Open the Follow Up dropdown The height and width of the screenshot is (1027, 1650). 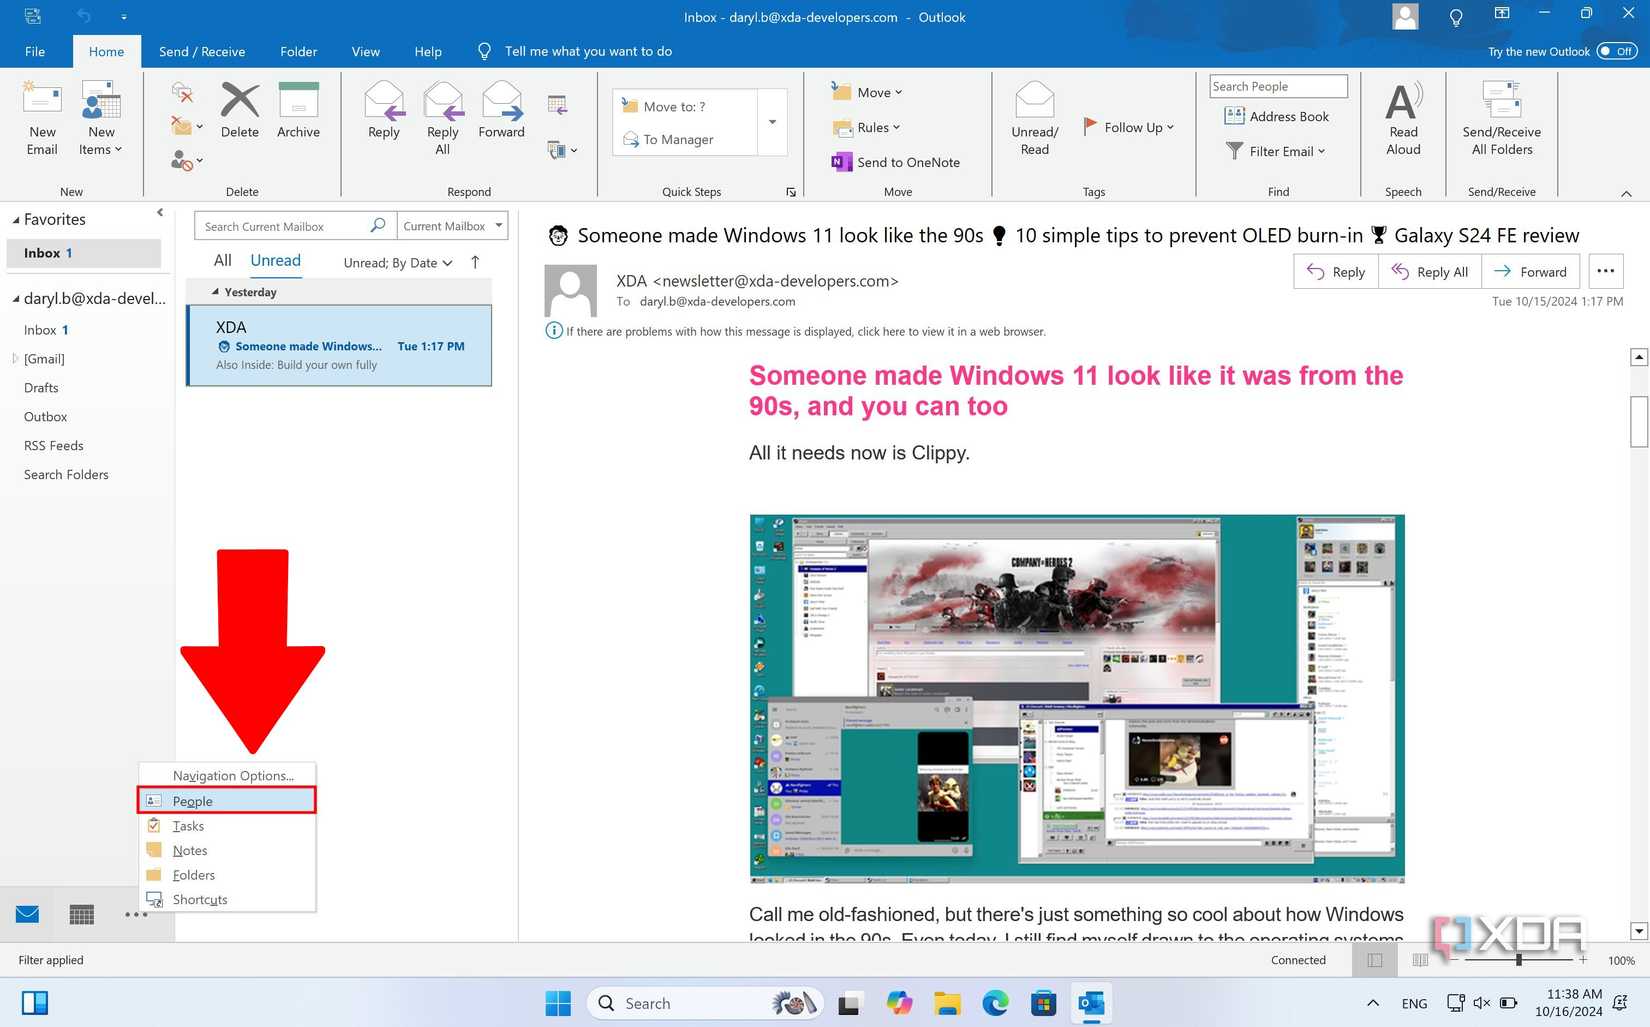coord(1130,127)
